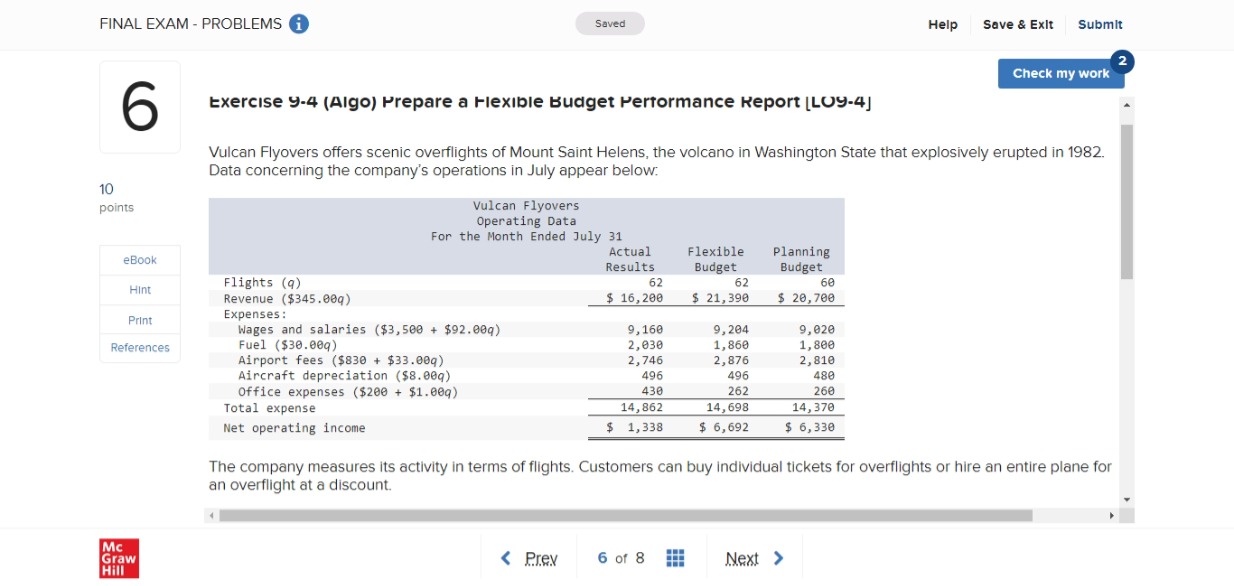Go back with the Prev button
Image resolution: width=1234 pixels, height=586 pixels.
(x=529, y=558)
